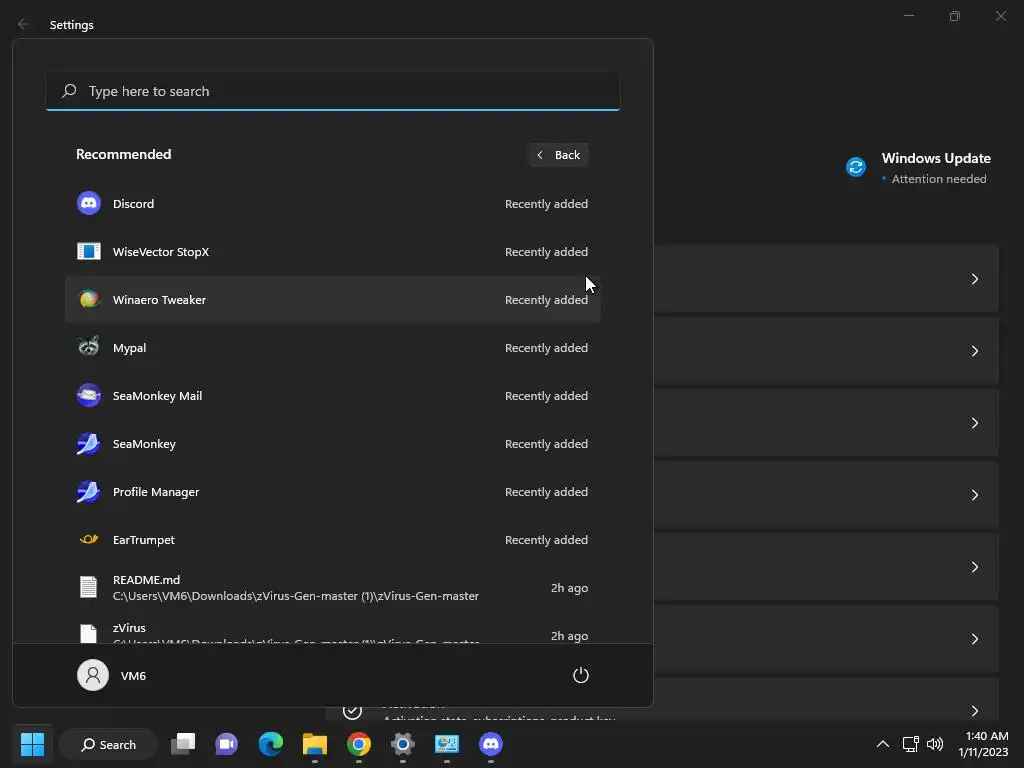1024x768 pixels.
Task: Click 'Recently added' beside Discord
Action: click(546, 204)
